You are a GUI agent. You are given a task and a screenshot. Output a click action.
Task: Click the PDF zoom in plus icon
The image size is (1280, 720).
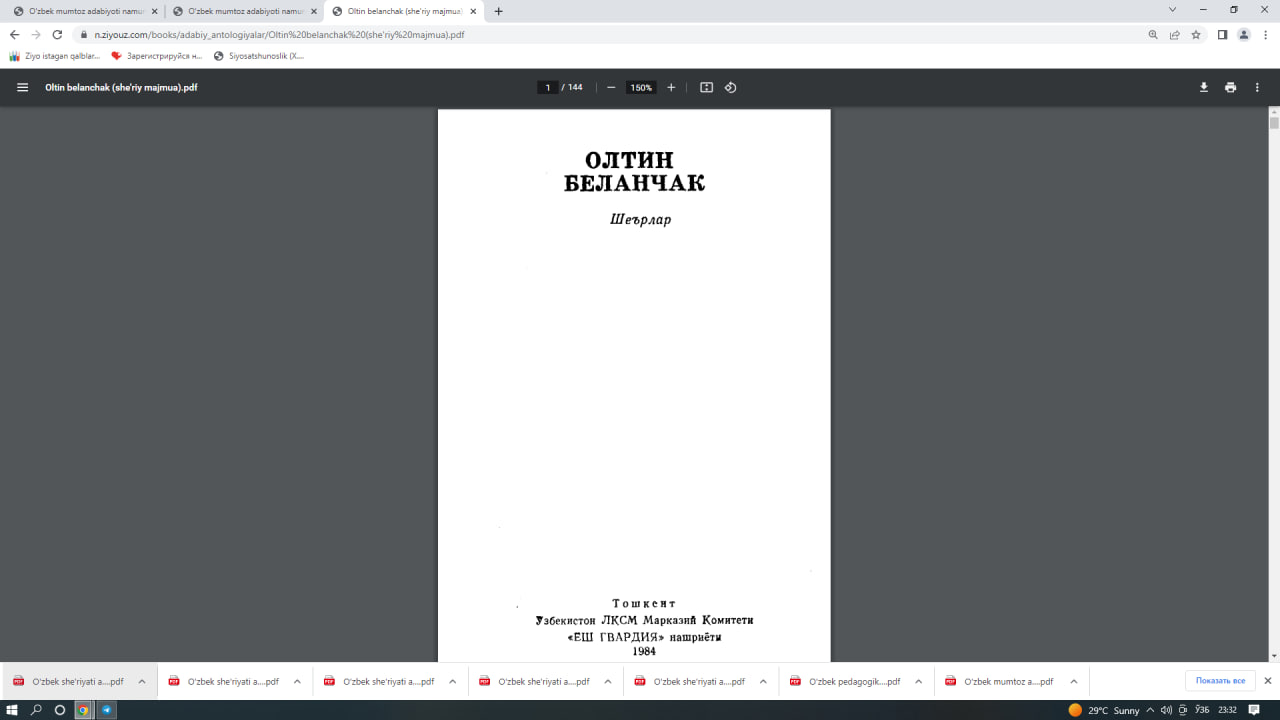671,87
